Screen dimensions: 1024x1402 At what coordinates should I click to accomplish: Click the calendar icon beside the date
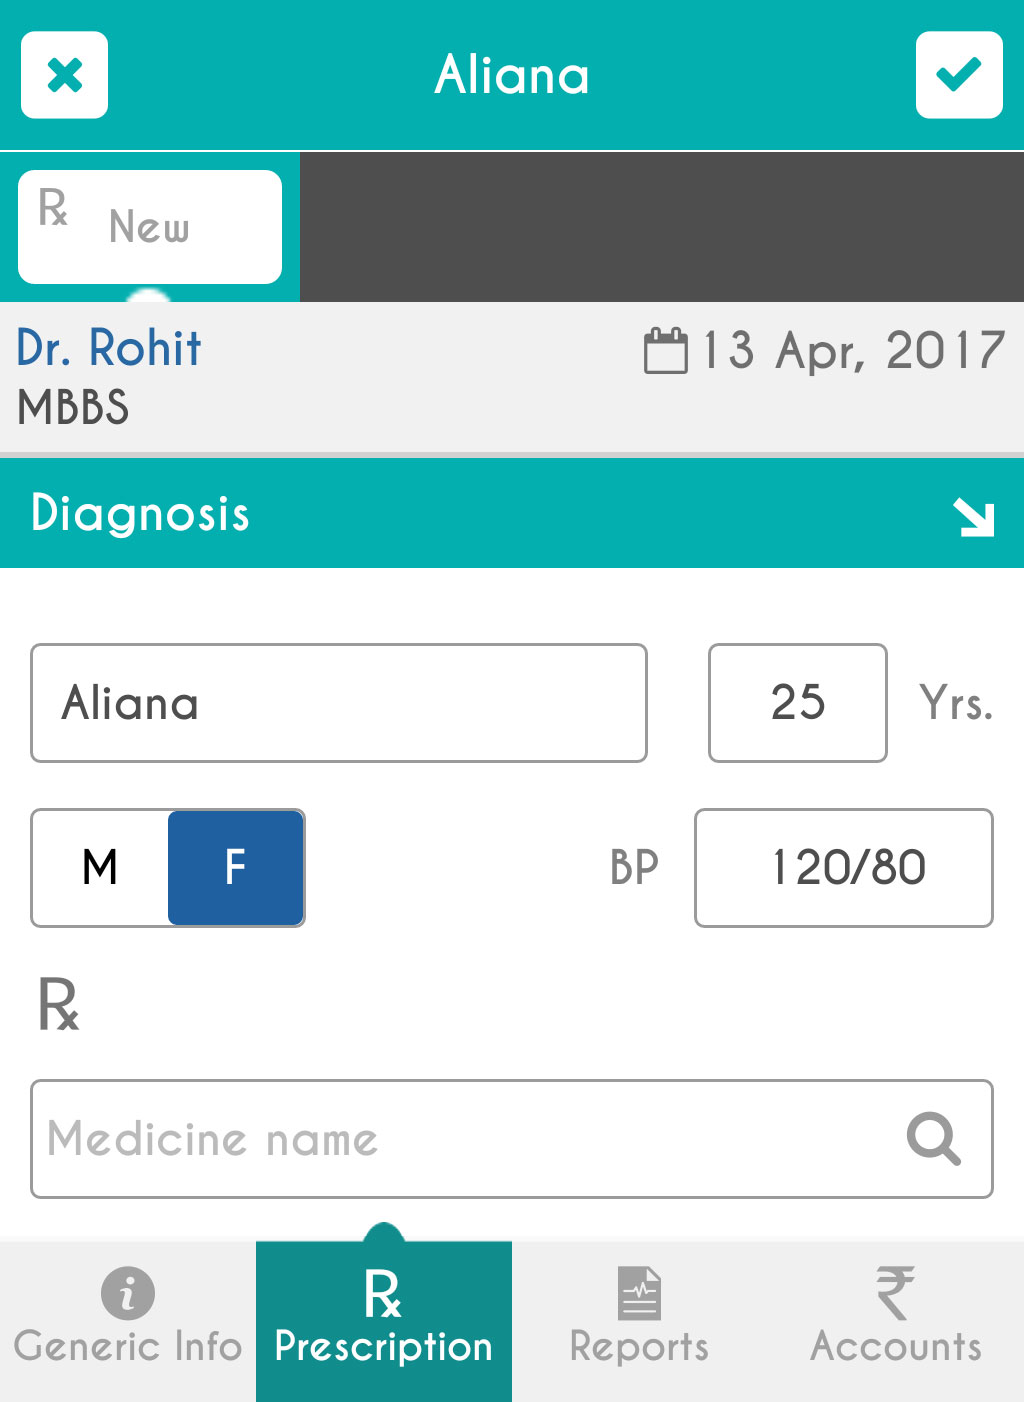point(665,351)
